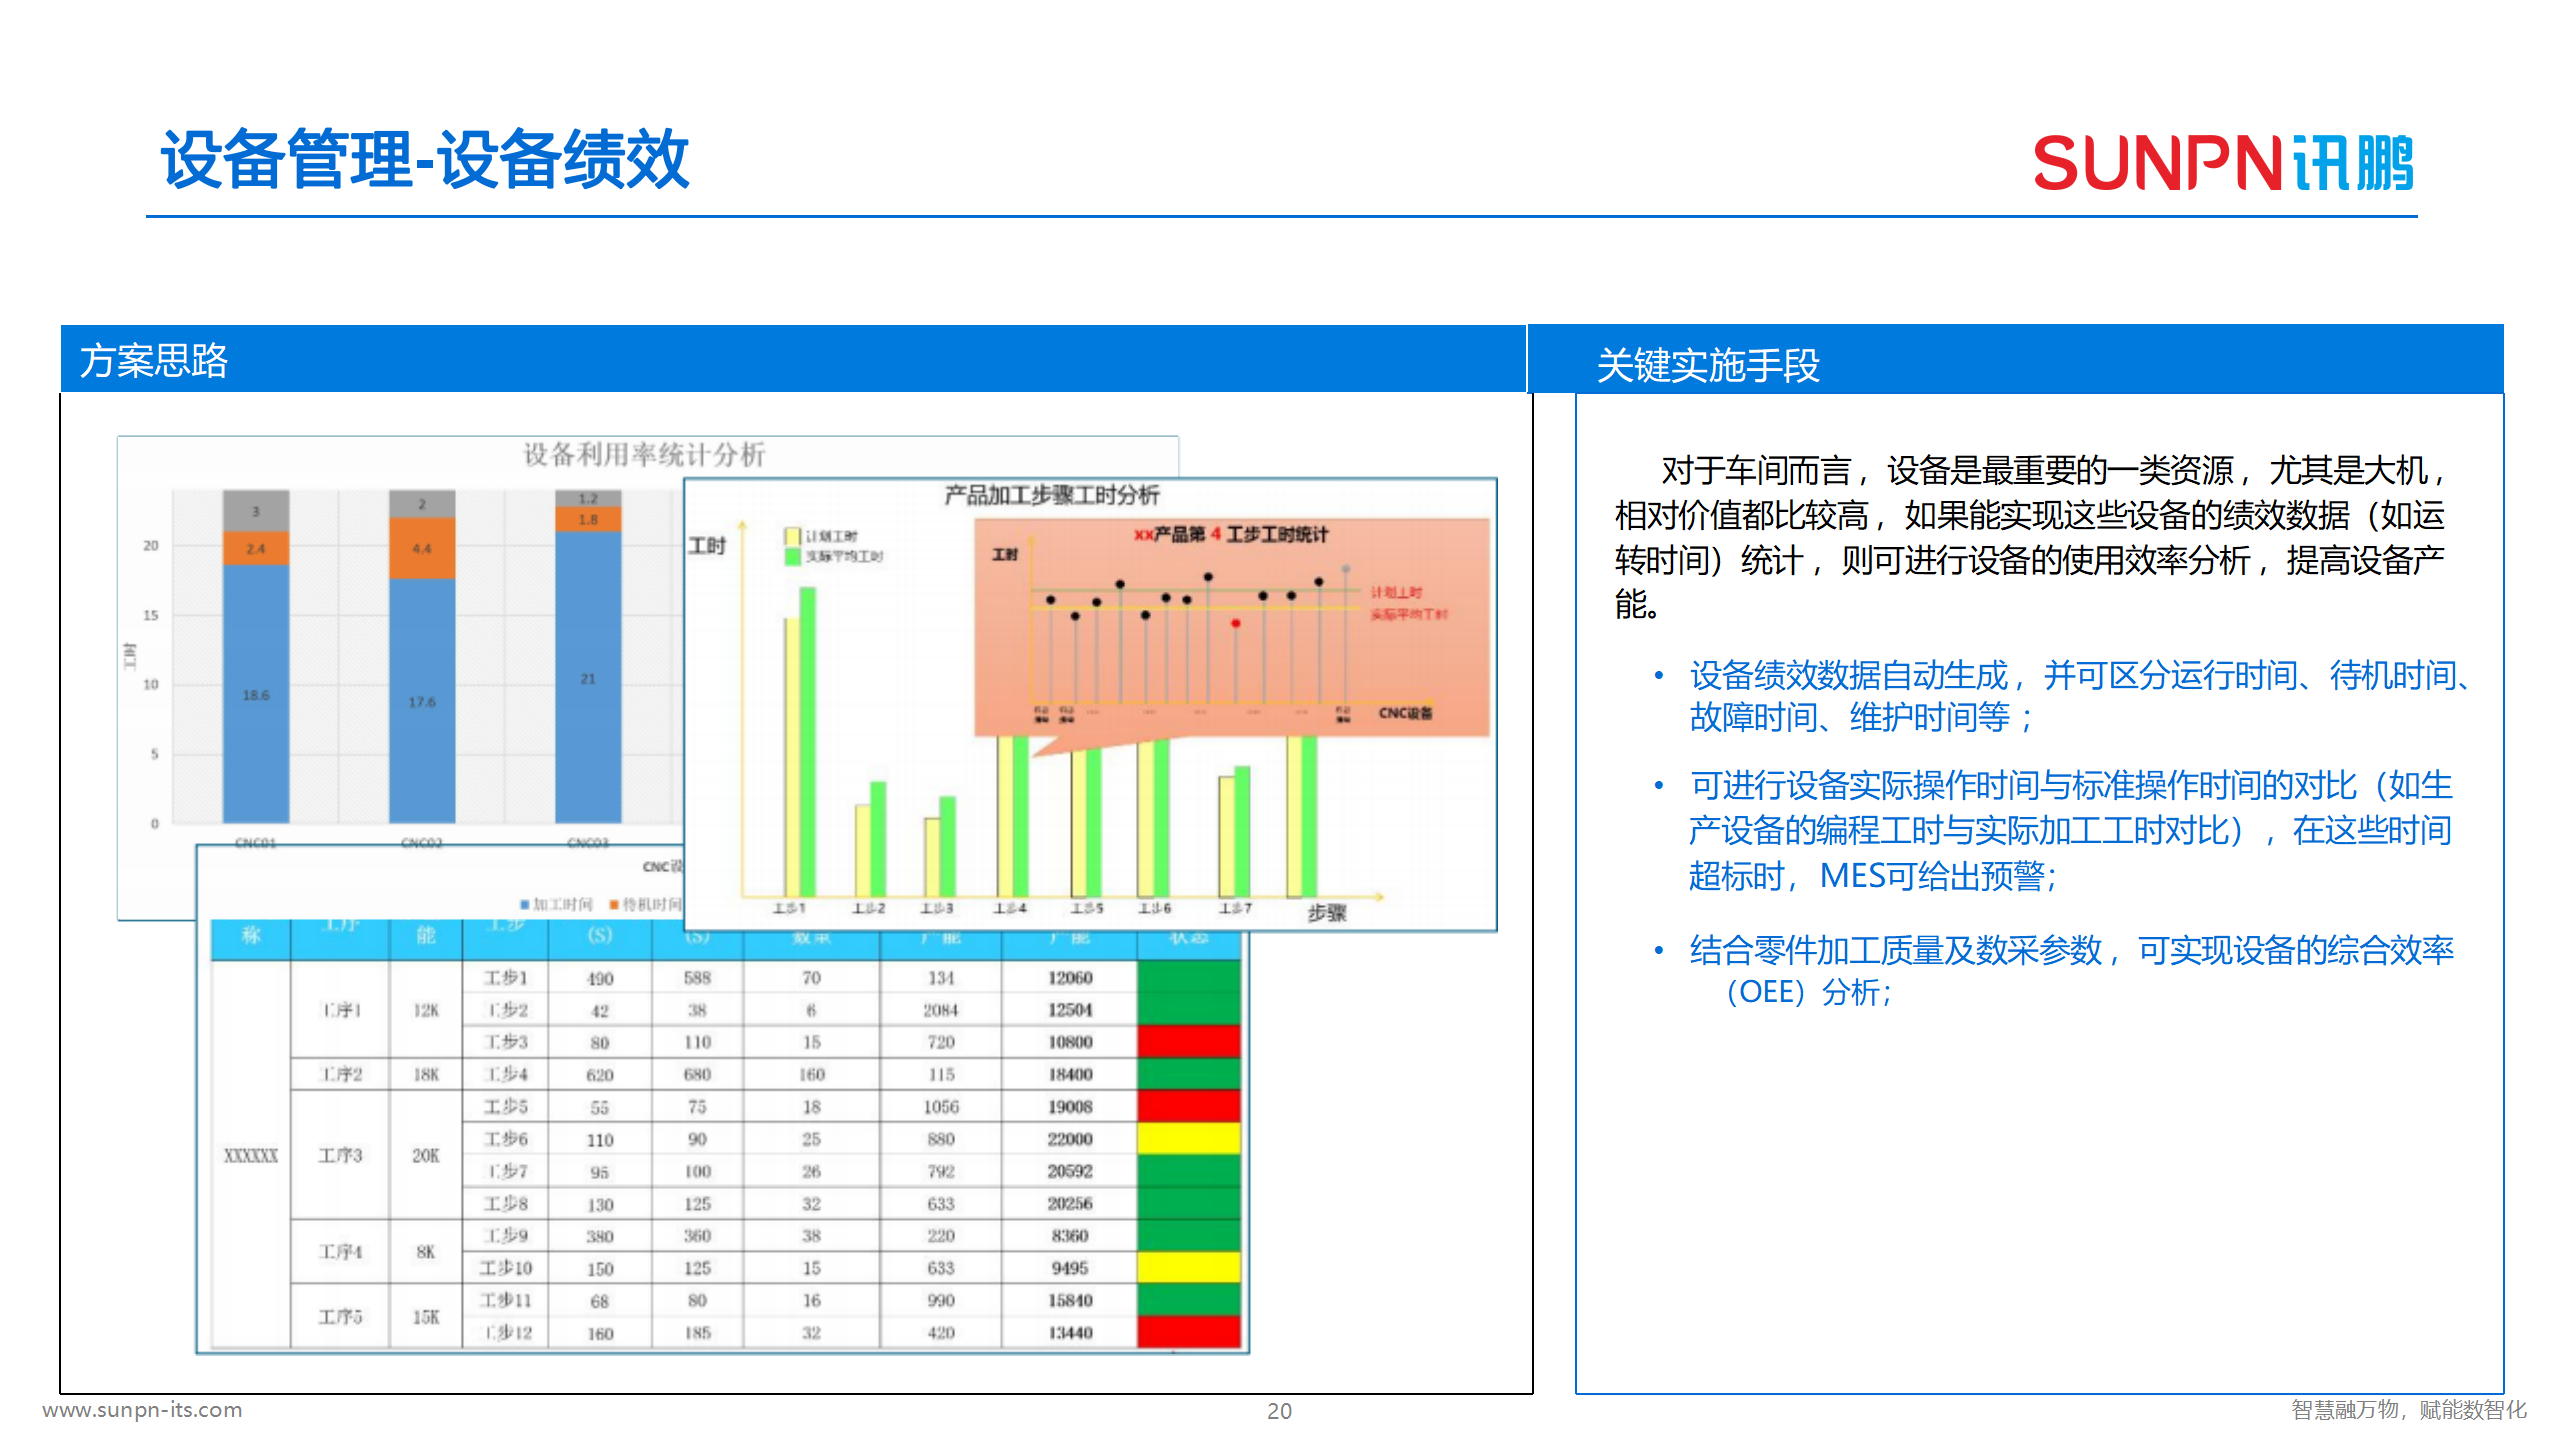Image resolution: width=2560 pixels, height=1440 pixels.
Task: Open the www.sunpn-its.com link
Action: (142, 1410)
